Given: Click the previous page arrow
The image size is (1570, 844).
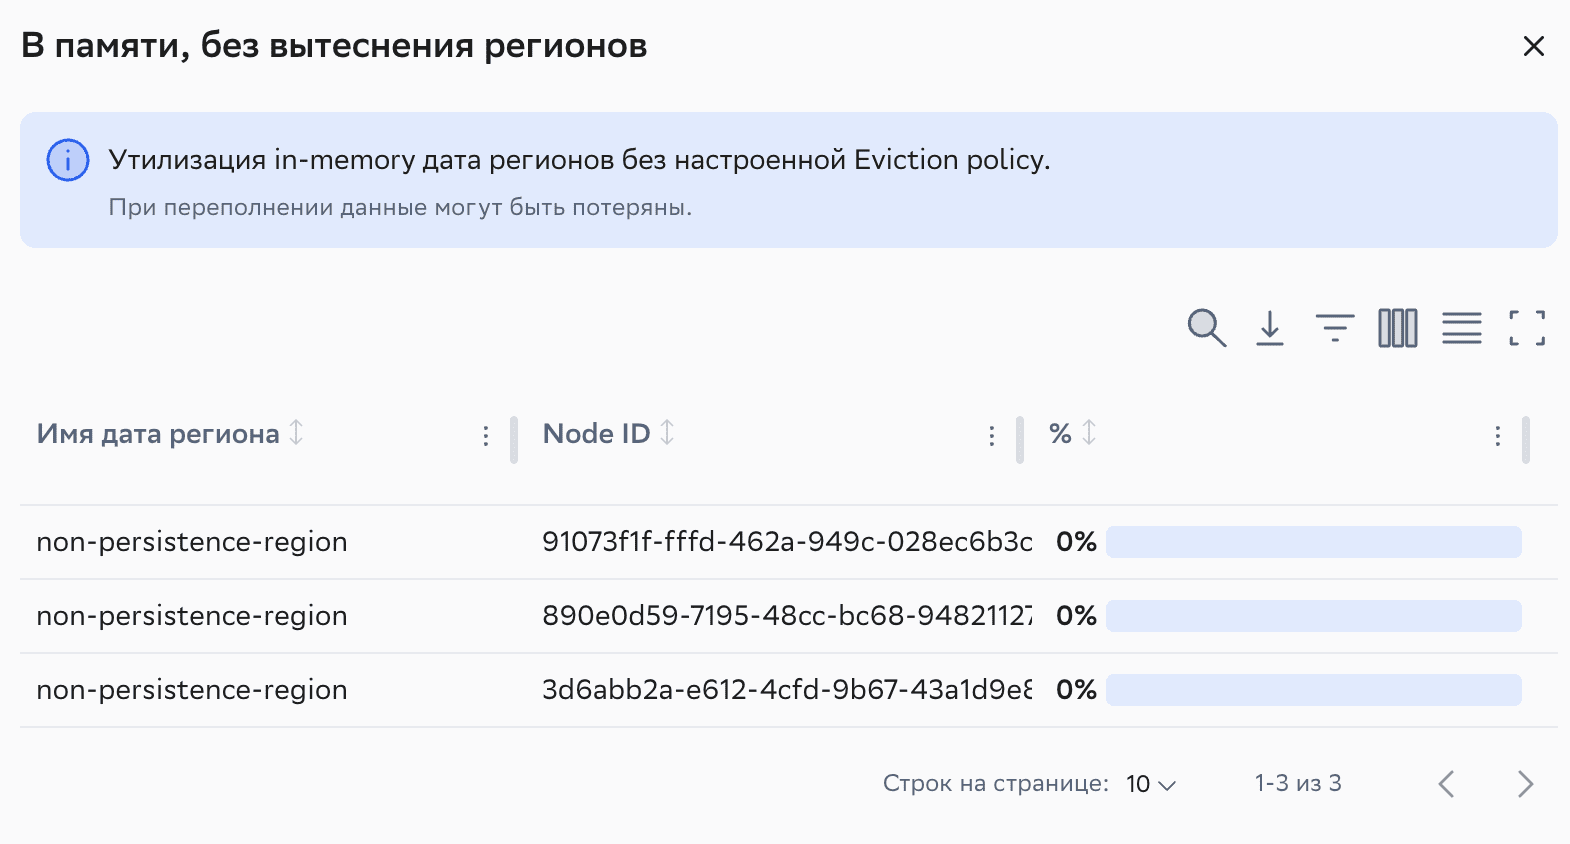Looking at the screenshot, I should [x=1446, y=784].
